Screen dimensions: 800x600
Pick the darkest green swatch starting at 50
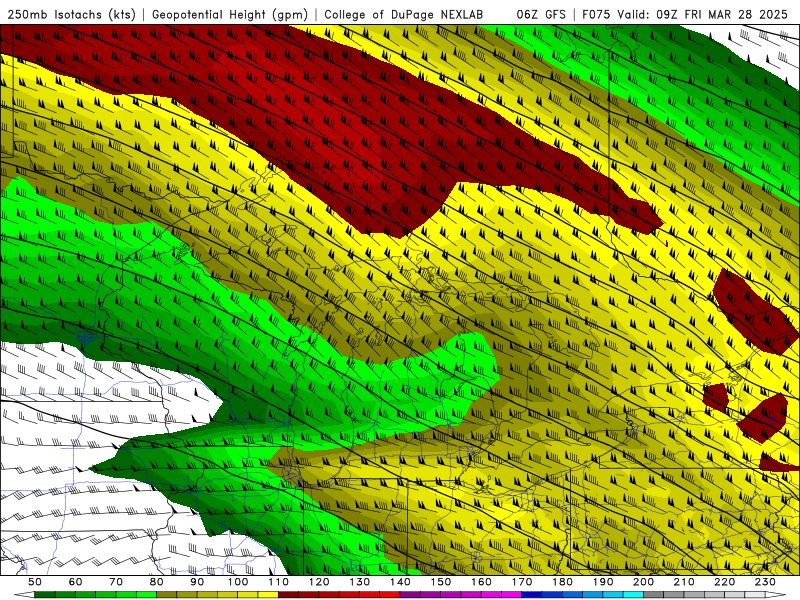[44, 594]
